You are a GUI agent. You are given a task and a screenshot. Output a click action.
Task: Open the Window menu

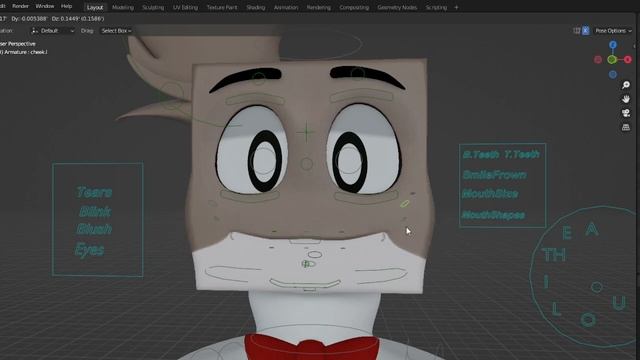pos(45,7)
